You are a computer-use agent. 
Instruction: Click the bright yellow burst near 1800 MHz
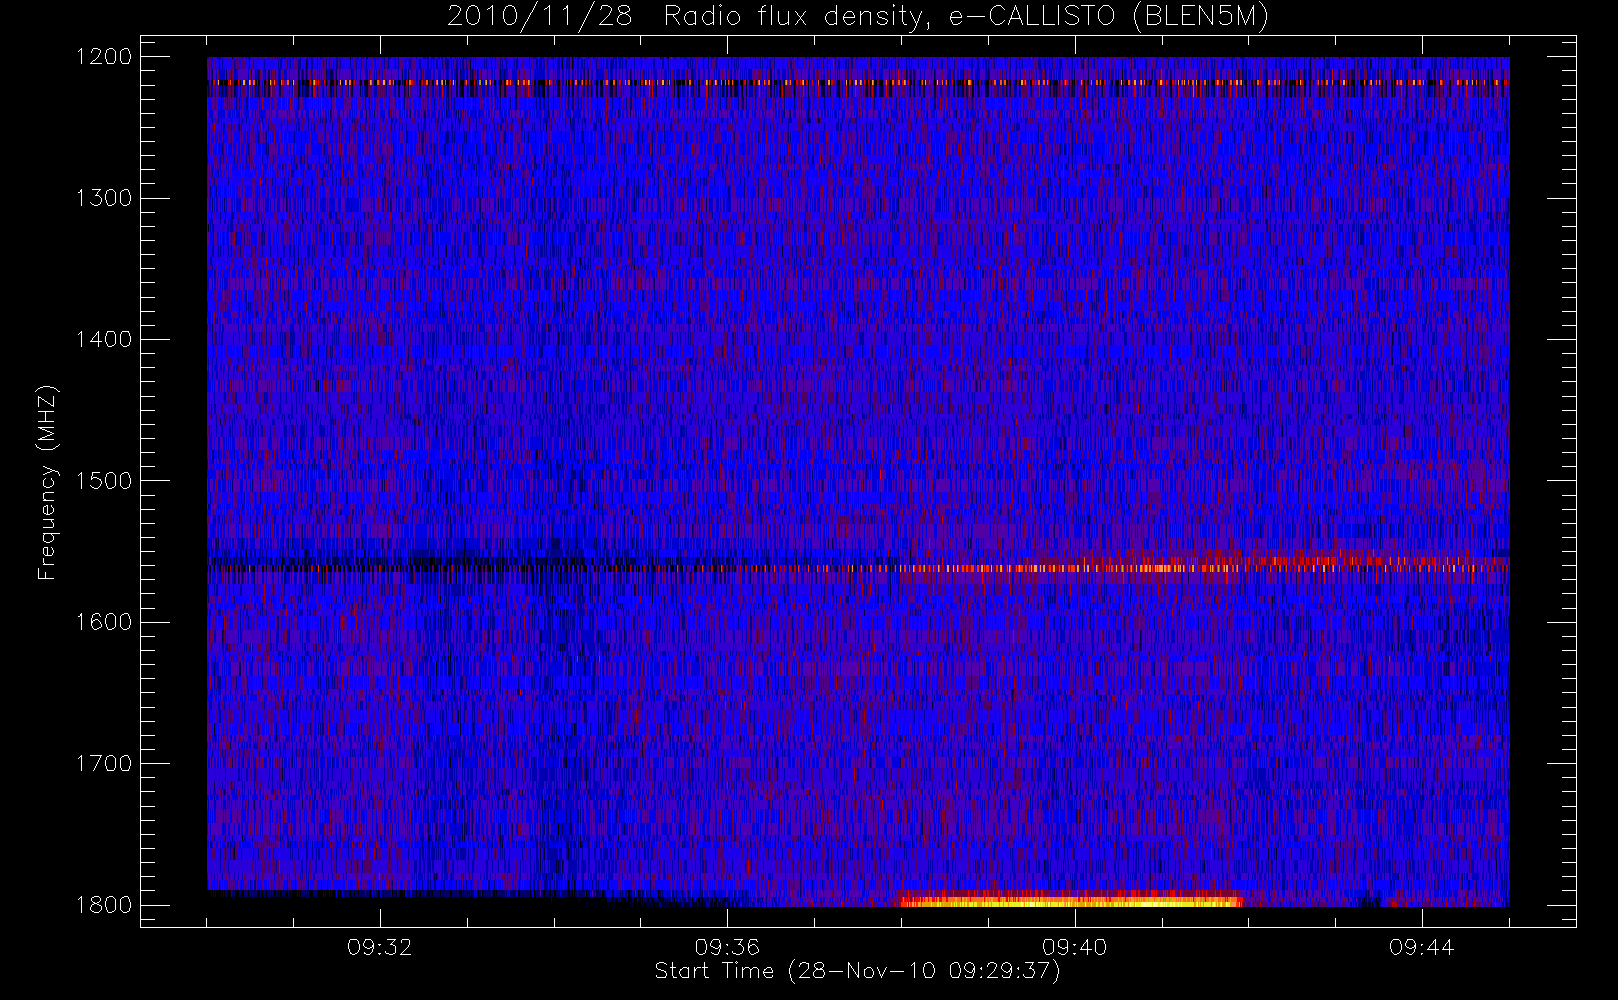(x=1070, y=900)
